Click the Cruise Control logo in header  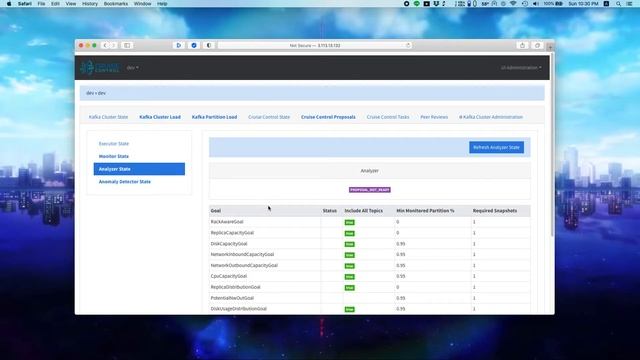99,67
